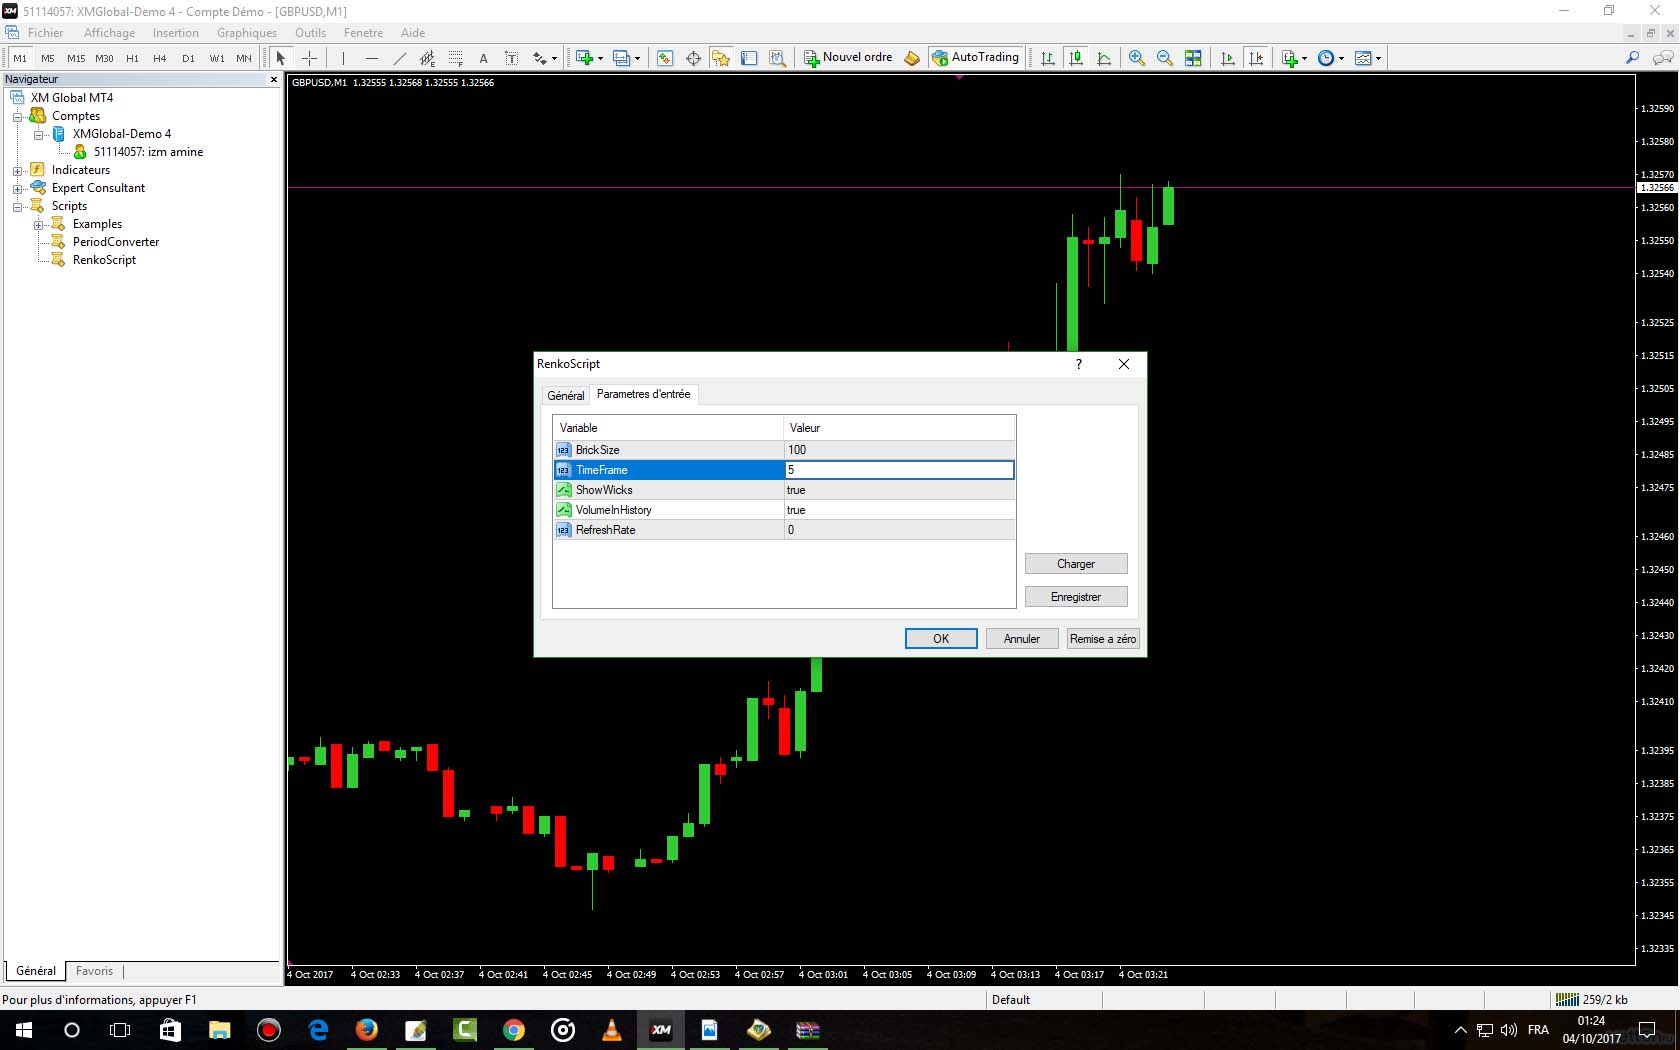Click the zoom in magnifier icon

coord(1136,58)
